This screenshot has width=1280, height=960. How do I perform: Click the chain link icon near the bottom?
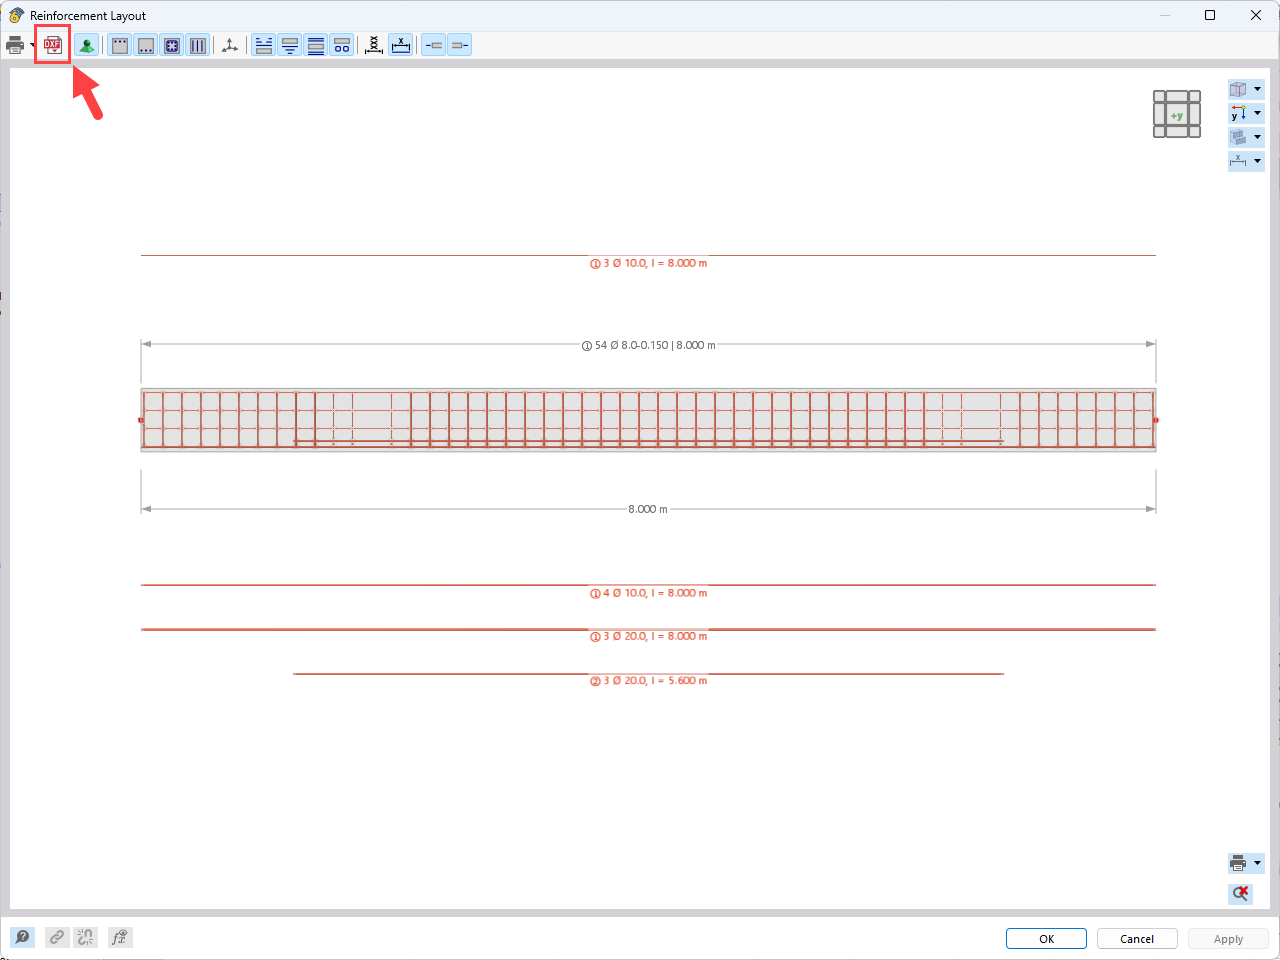coord(57,937)
